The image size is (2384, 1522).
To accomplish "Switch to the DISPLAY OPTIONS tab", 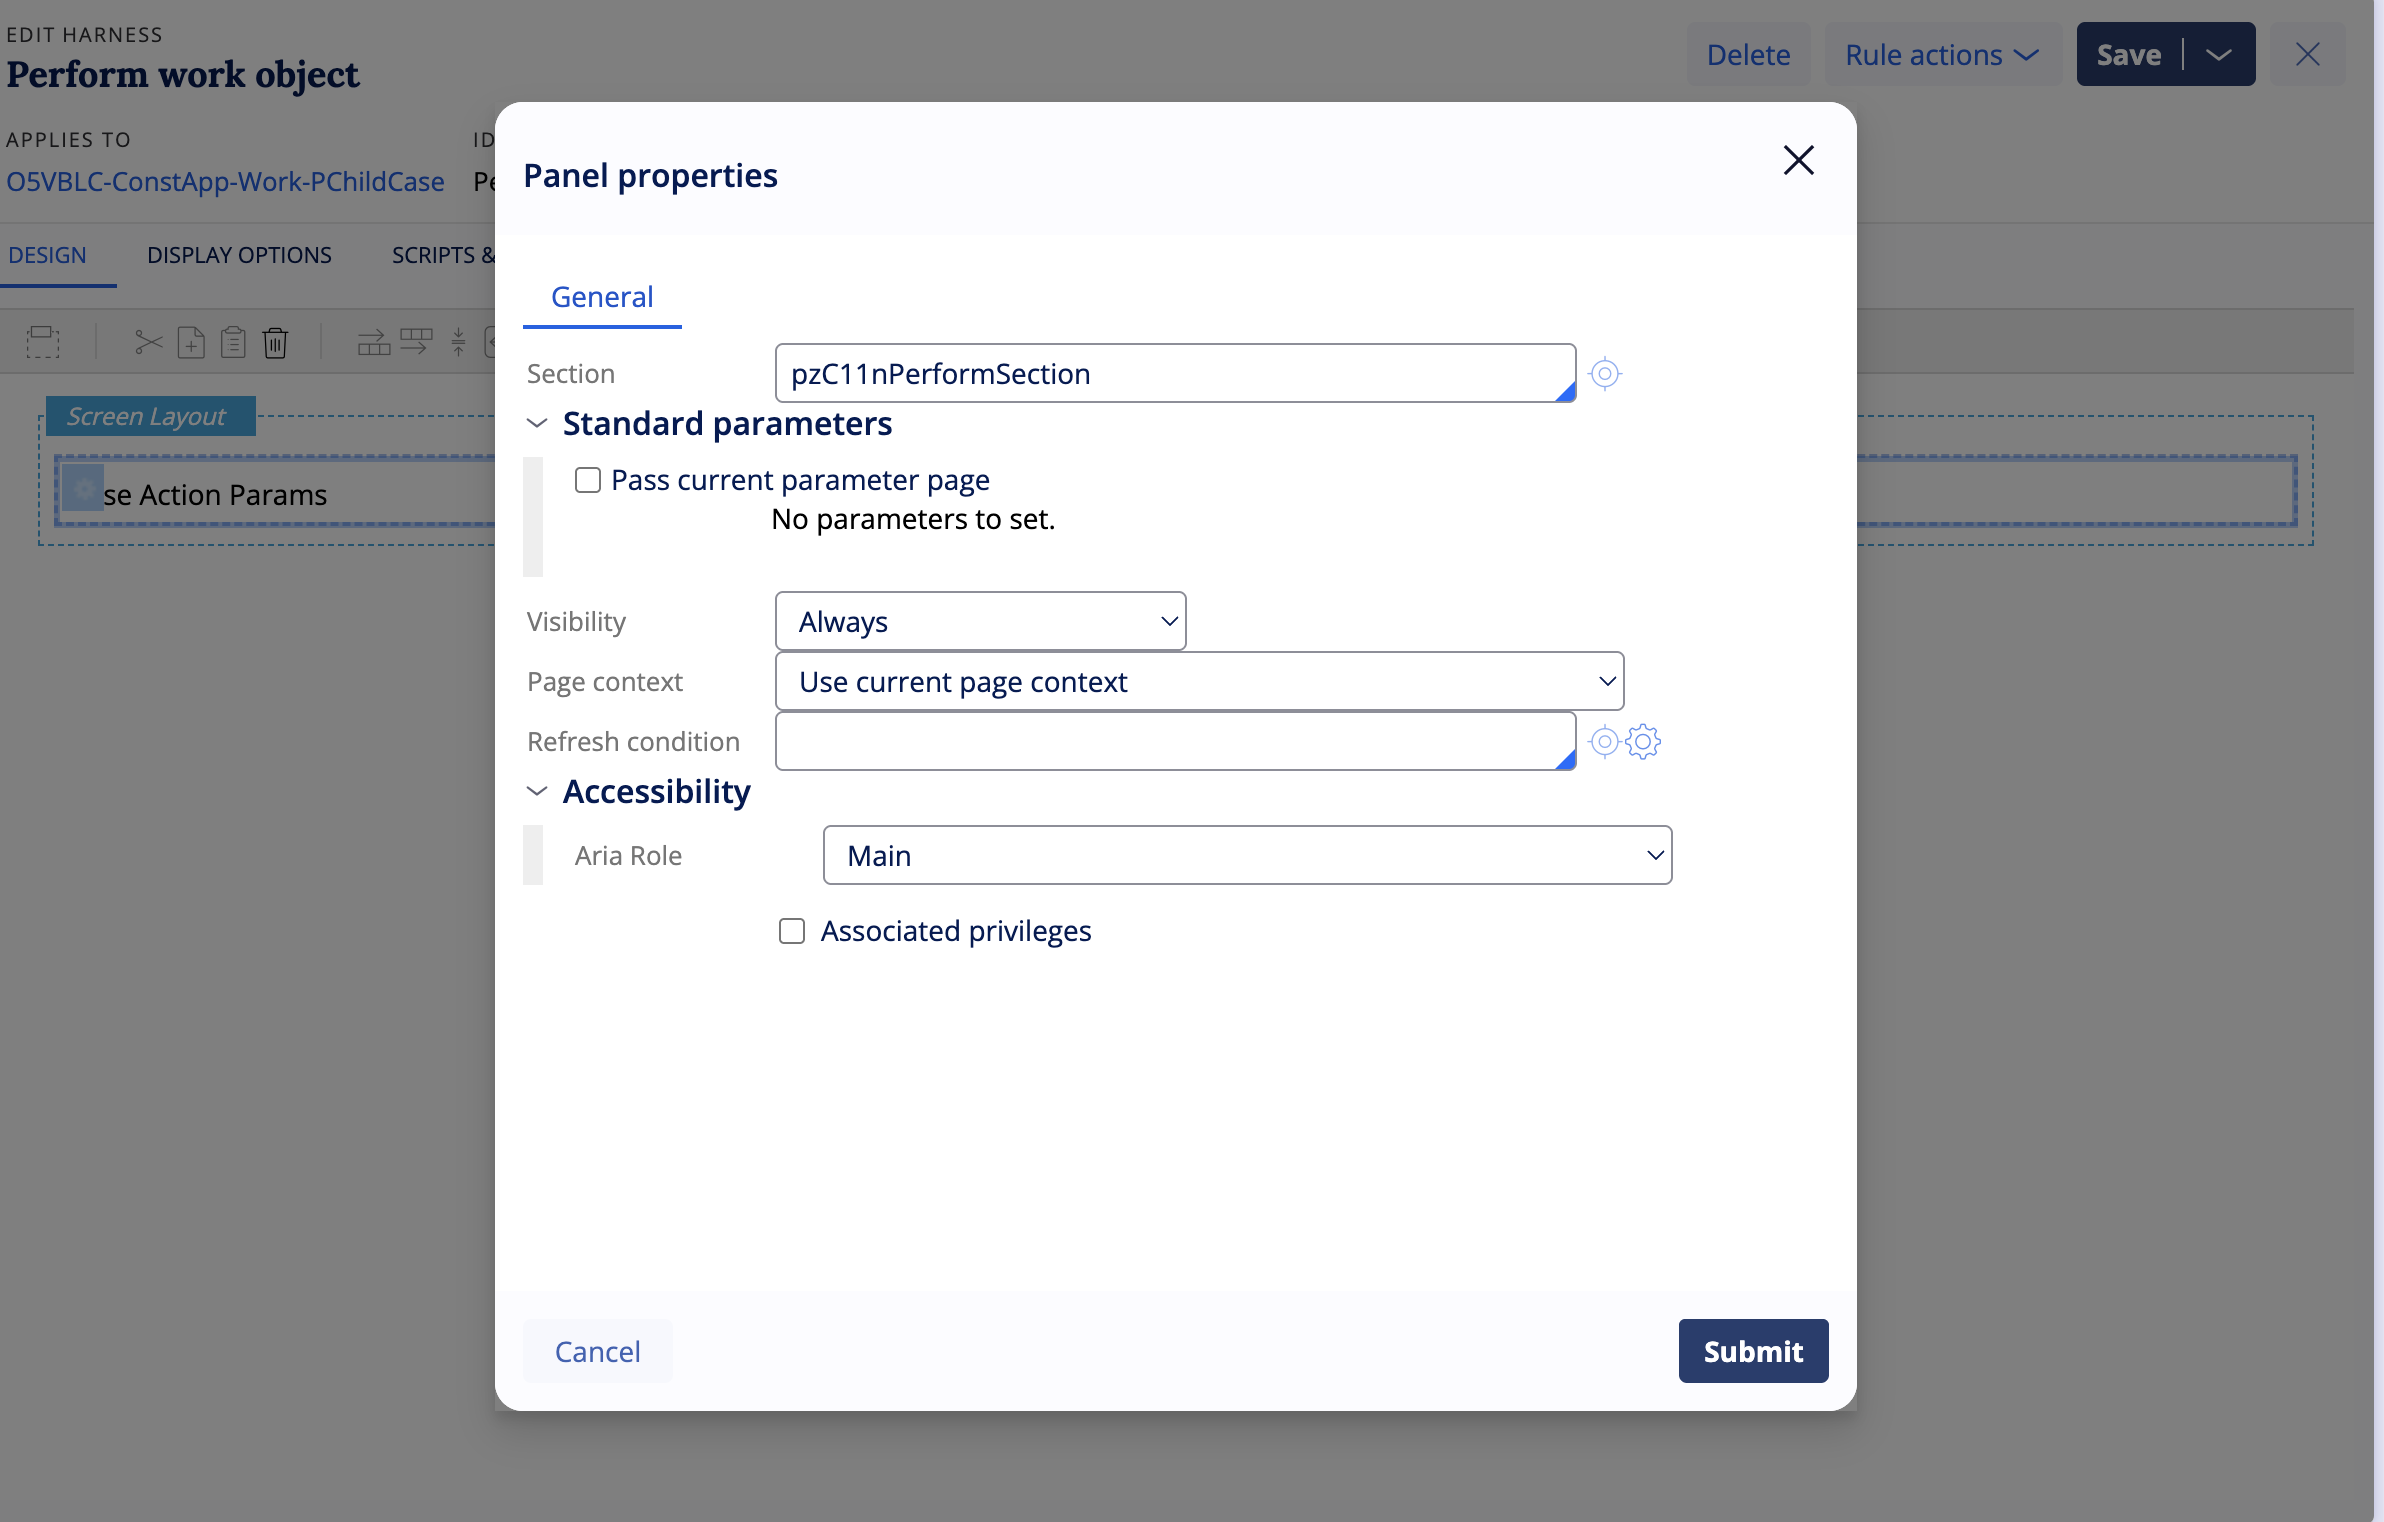I will (239, 255).
